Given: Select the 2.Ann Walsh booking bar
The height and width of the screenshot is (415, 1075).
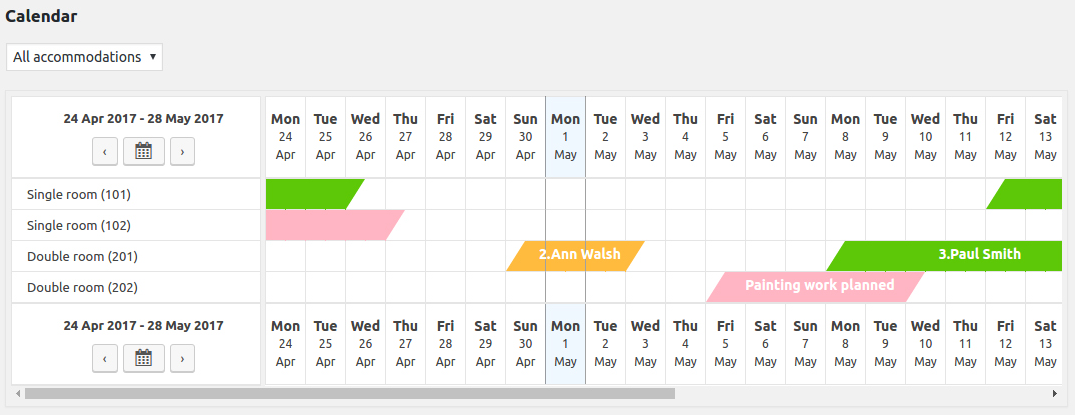Looking at the screenshot, I should pos(576,256).
